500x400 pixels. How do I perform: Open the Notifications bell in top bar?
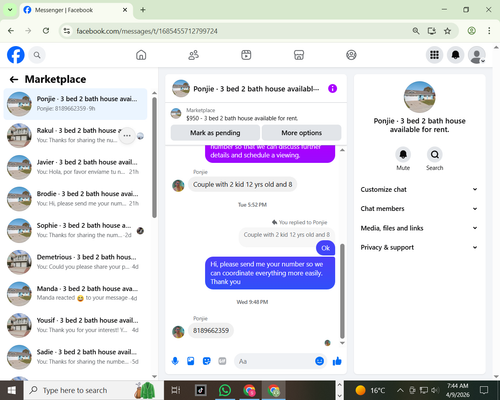(x=456, y=55)
